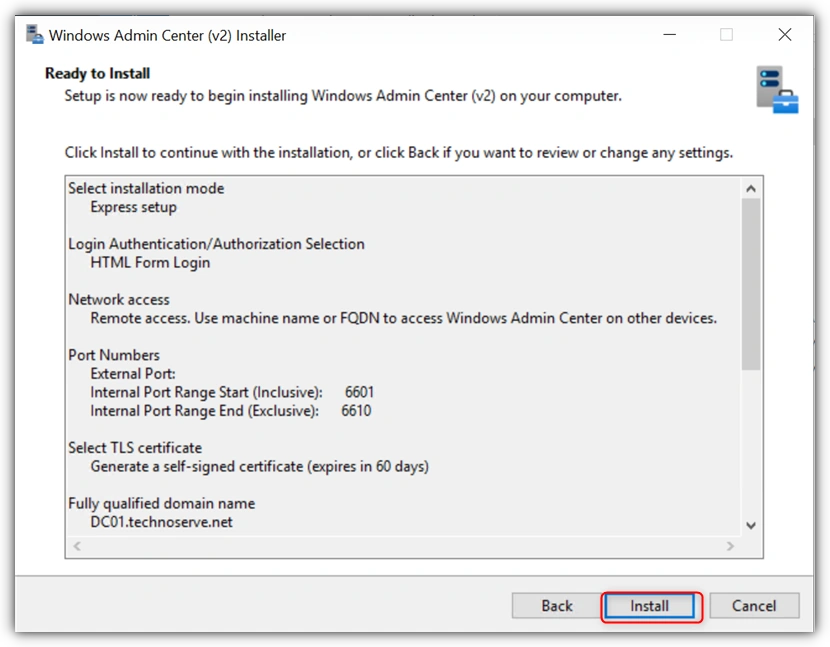Click the installer icon in title bar
830x647 pixels.
(35, 35)
